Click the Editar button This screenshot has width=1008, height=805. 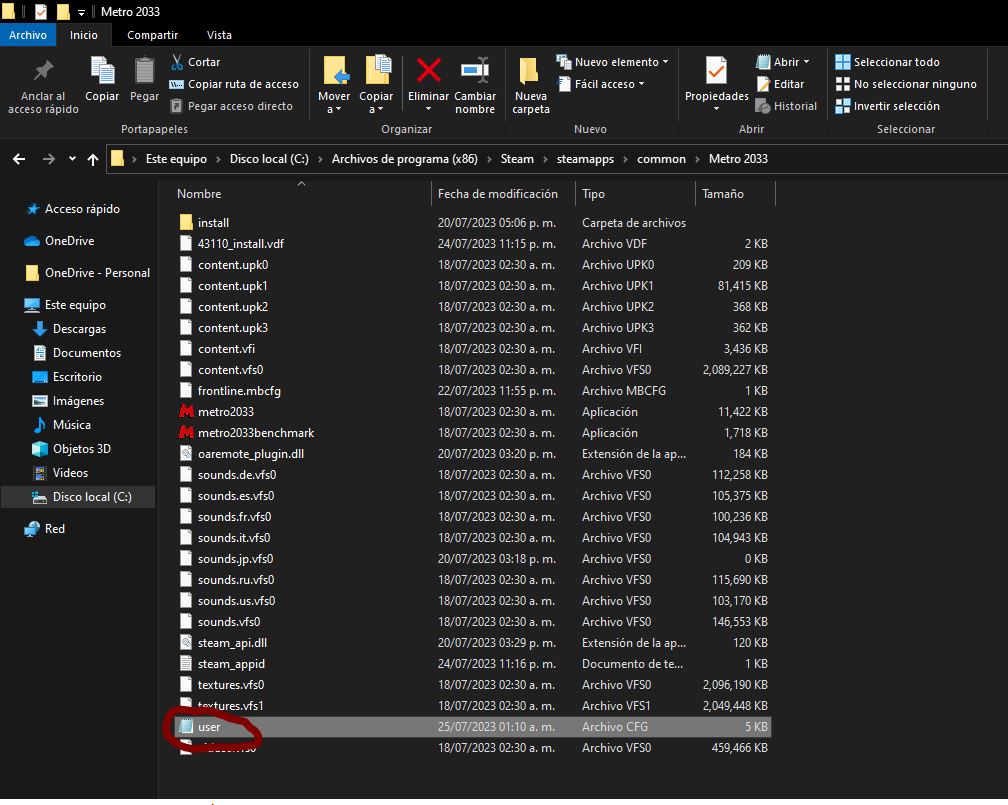click(780, 84)
